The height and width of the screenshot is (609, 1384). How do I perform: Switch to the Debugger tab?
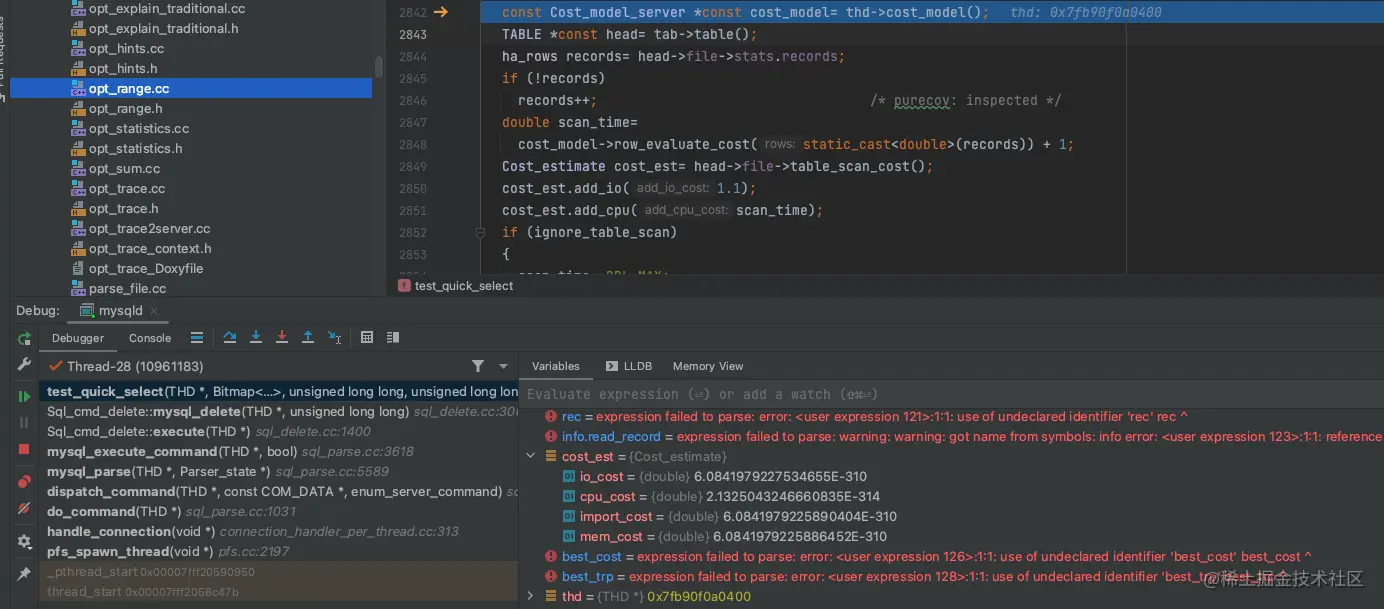(x=78, y=338)
